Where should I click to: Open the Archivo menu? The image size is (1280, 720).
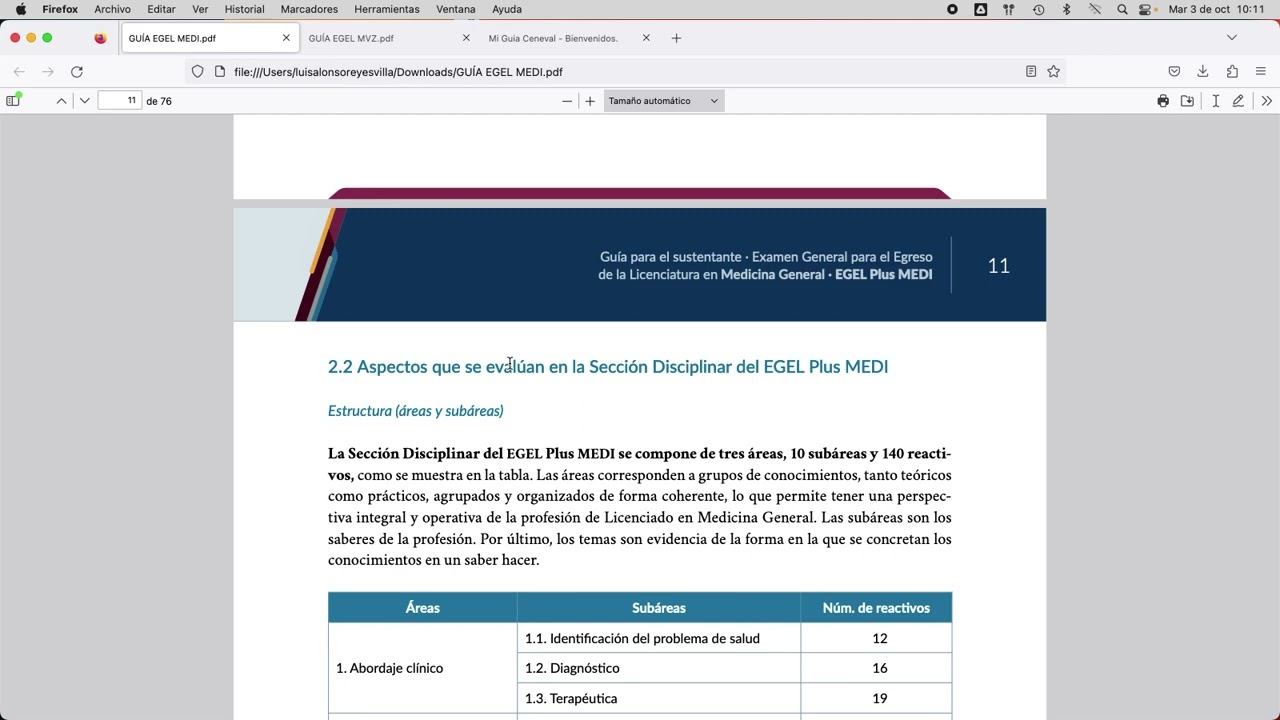coord(112,9)
